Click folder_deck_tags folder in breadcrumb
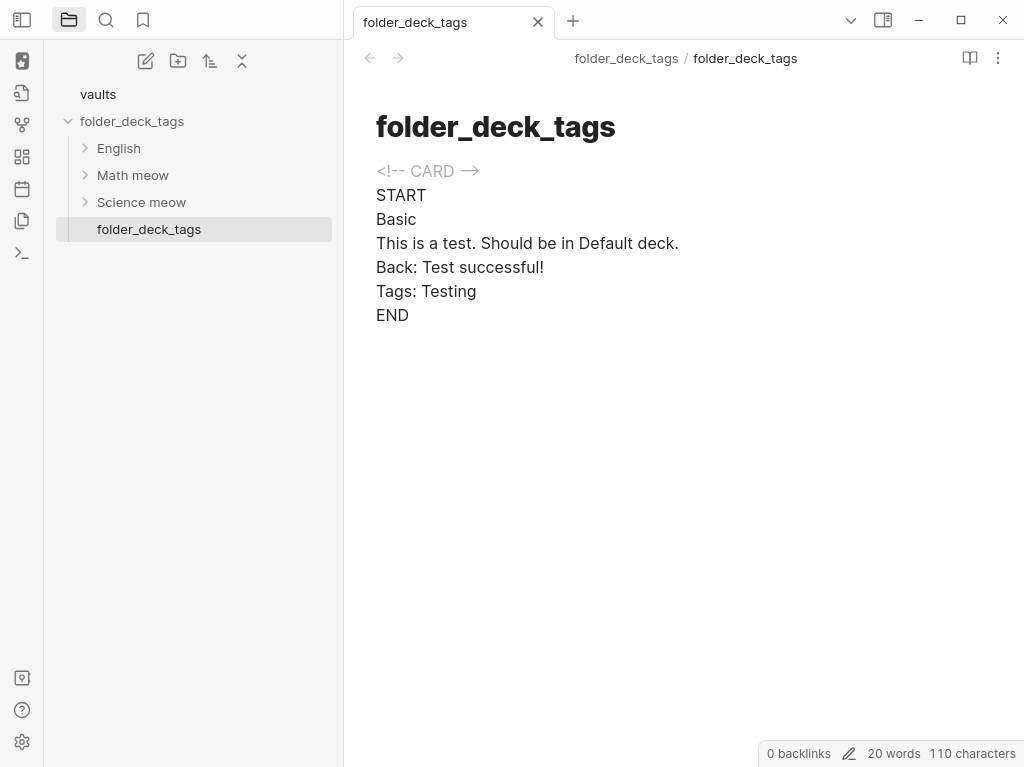 [626, 59]
